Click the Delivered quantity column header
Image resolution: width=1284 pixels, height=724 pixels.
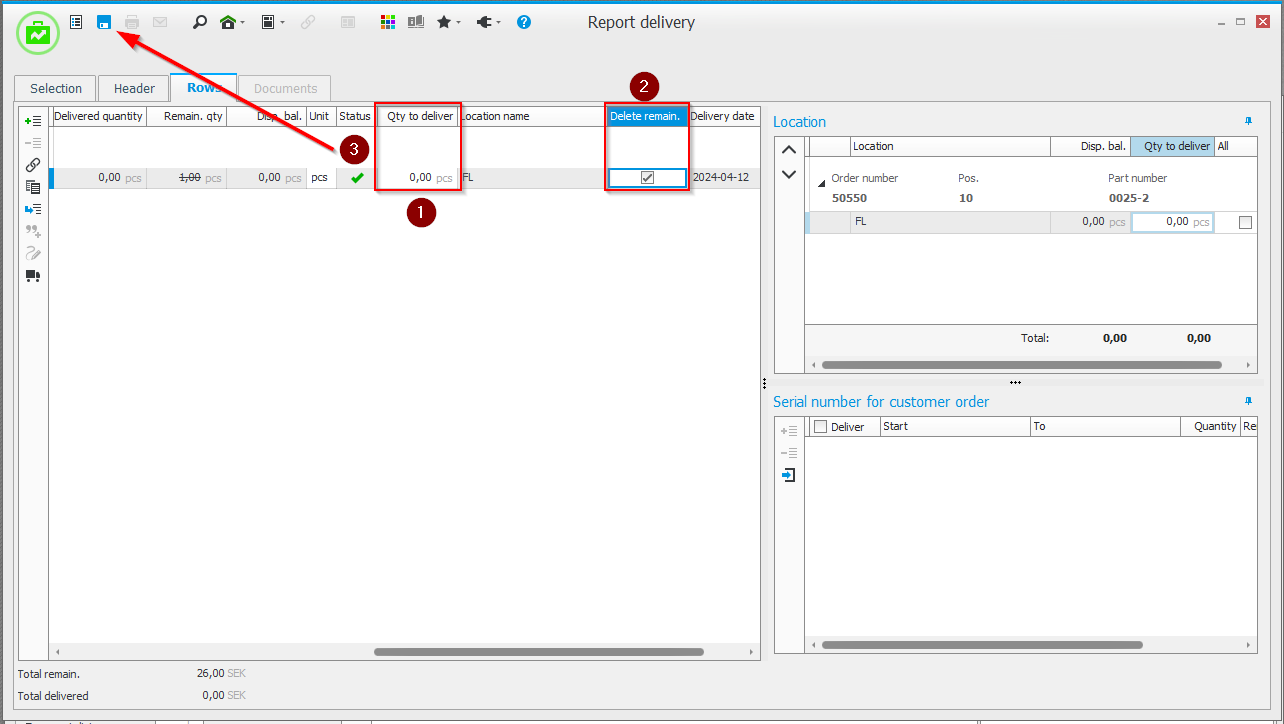[98, 116]
